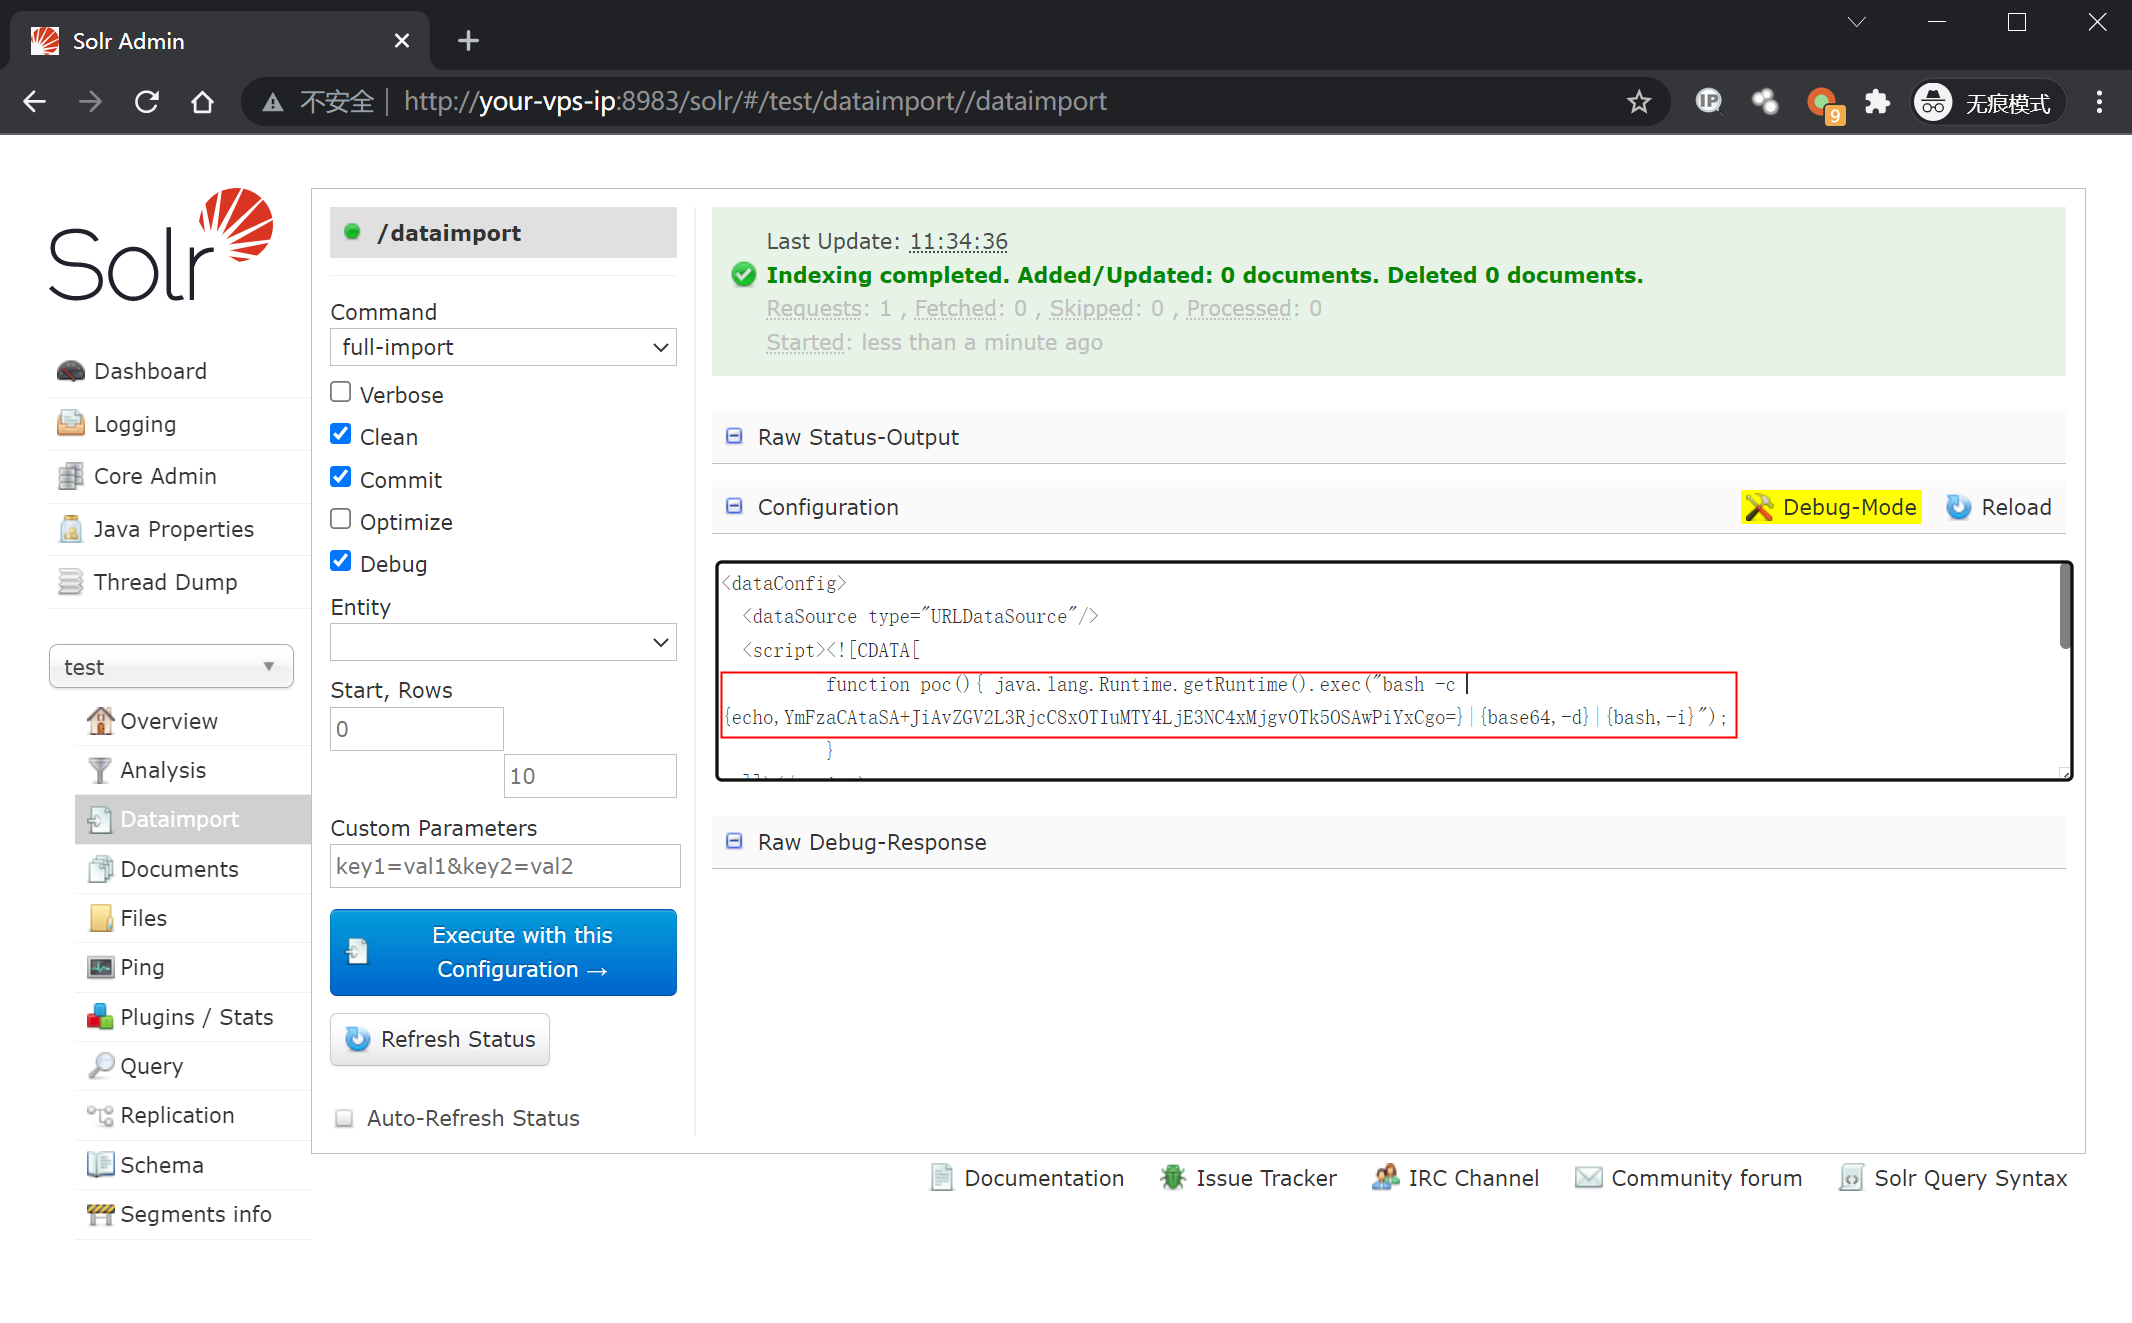Image resolution: width=2132 pixels, height=1323 pixels.
Task: Open the Command full-import dropdown
Action: [x=503, y=347]
